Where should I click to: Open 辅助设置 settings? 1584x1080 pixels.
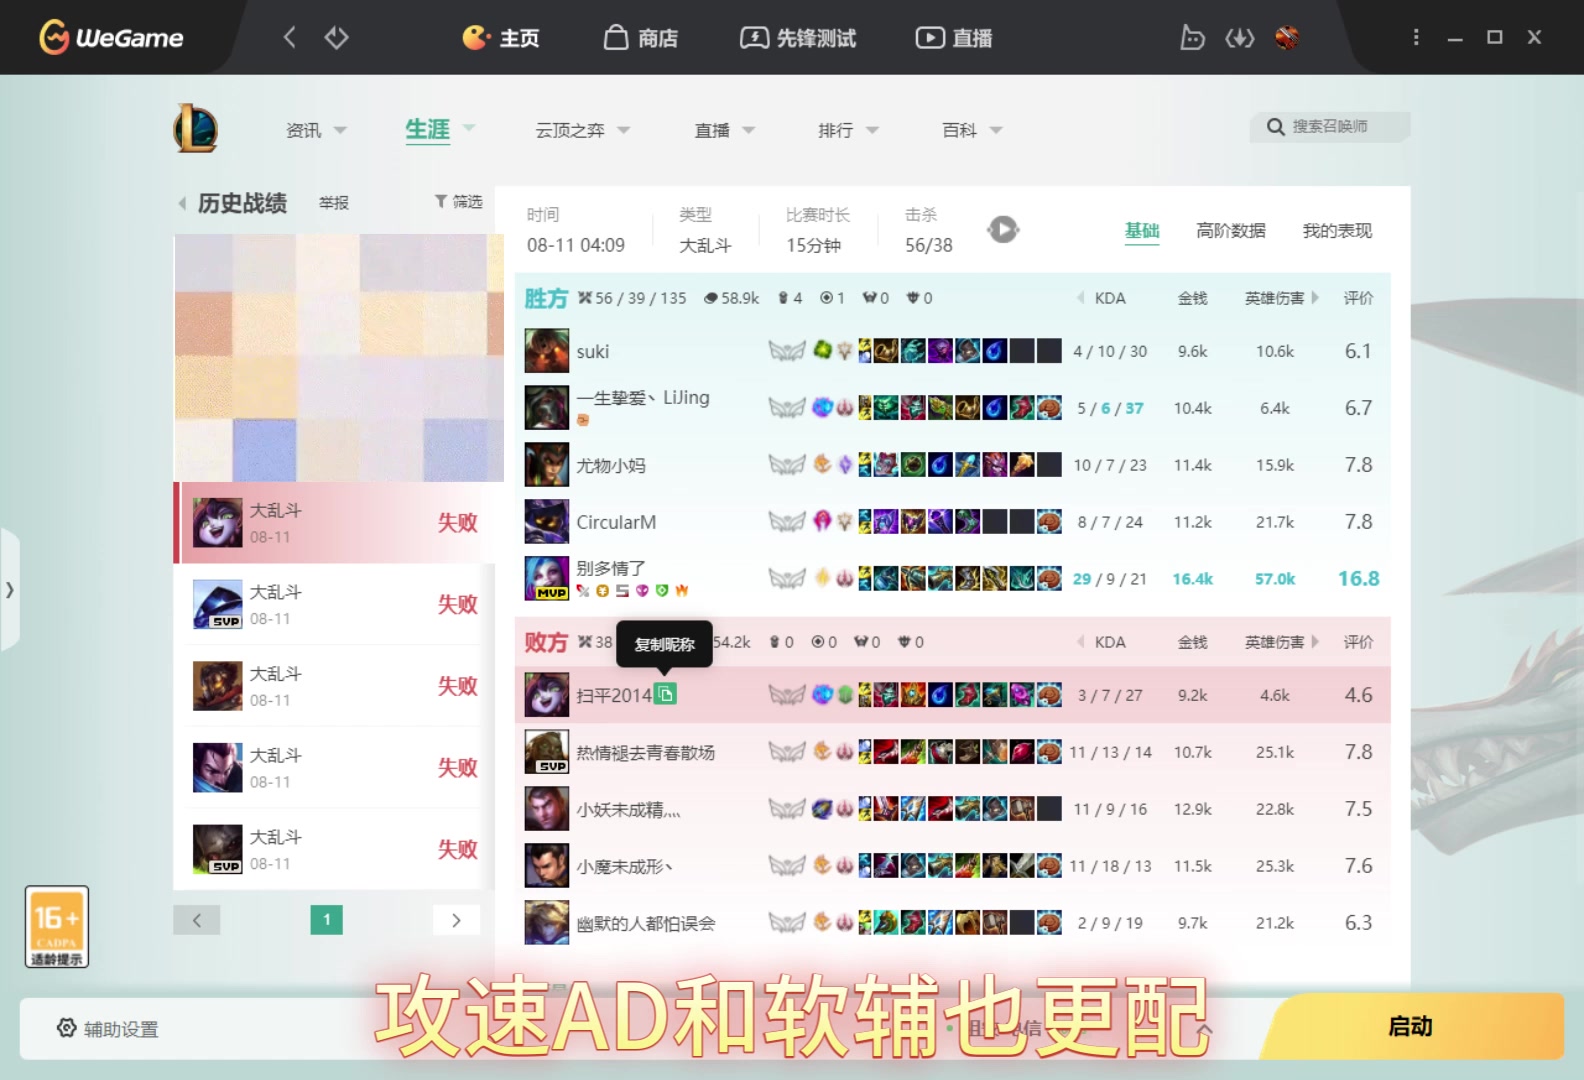(x=108, y=1029)
